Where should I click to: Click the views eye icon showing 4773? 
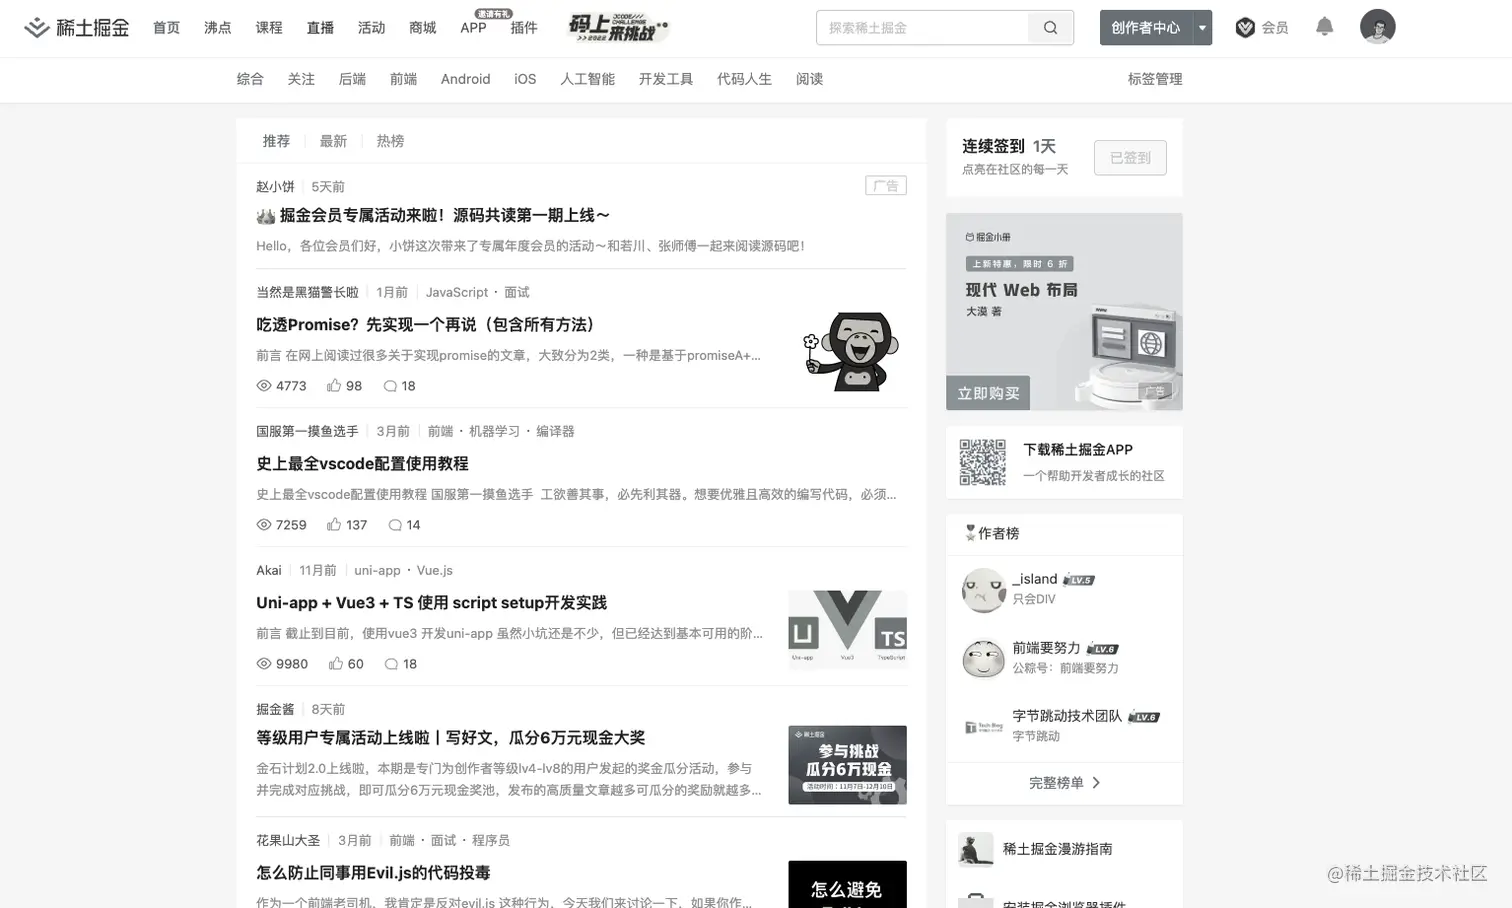pos(264,386)
